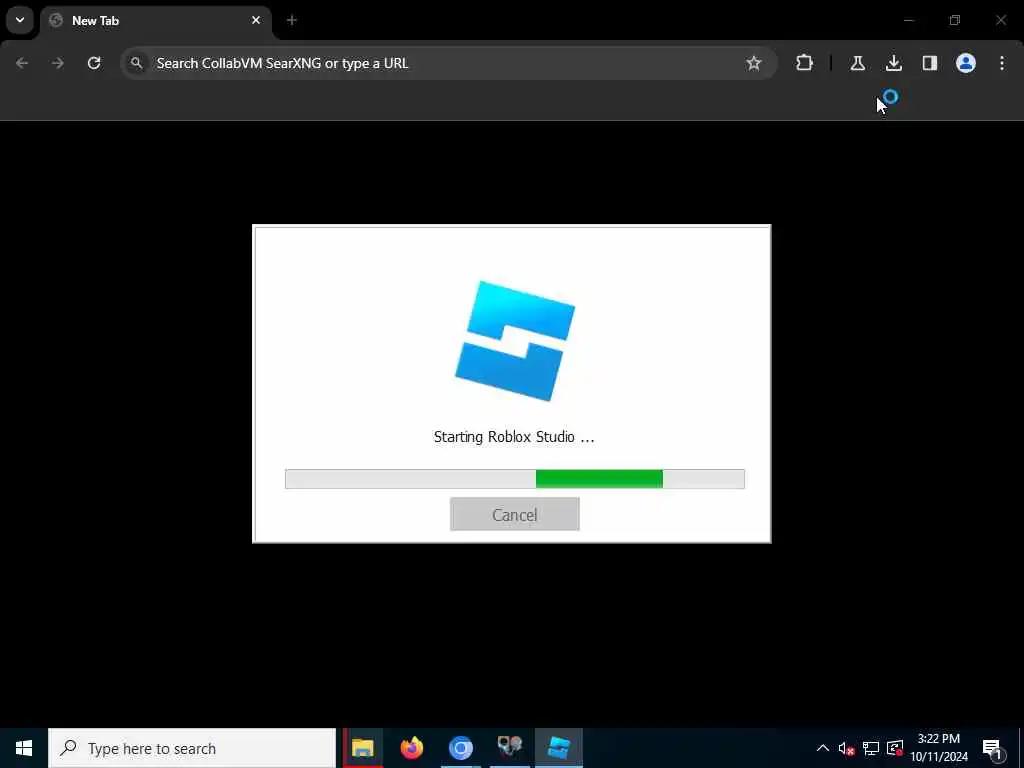Screen dimensions: 1024x768
Task: Click the Roblox Studio logo in splash dialog
Action: (515, 341)
